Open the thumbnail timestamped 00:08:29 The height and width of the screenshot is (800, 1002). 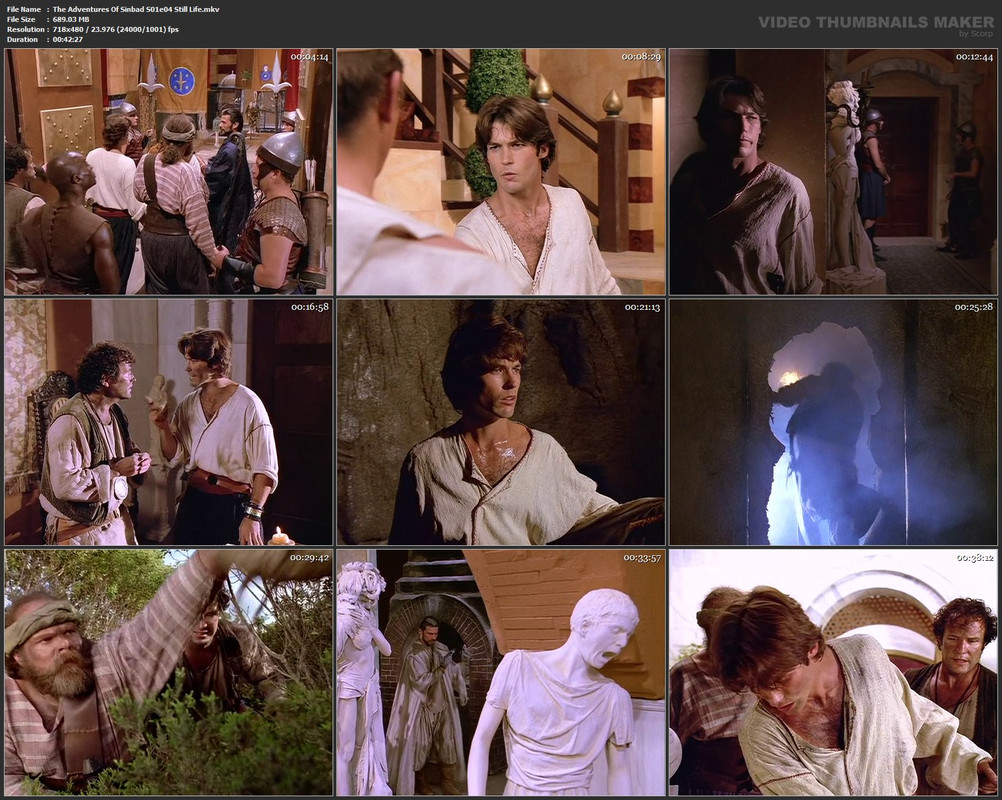(501, 172)
